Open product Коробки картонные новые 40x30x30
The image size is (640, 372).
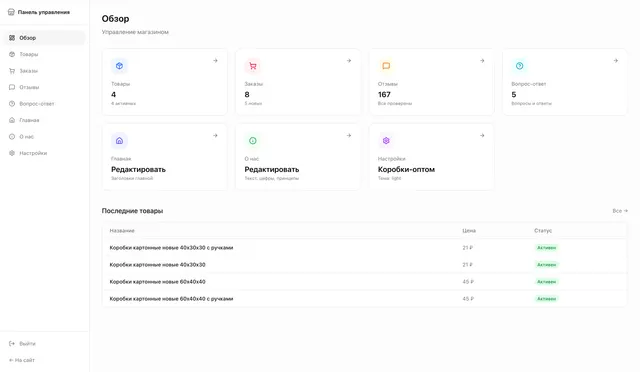click(x=158, y=265)
